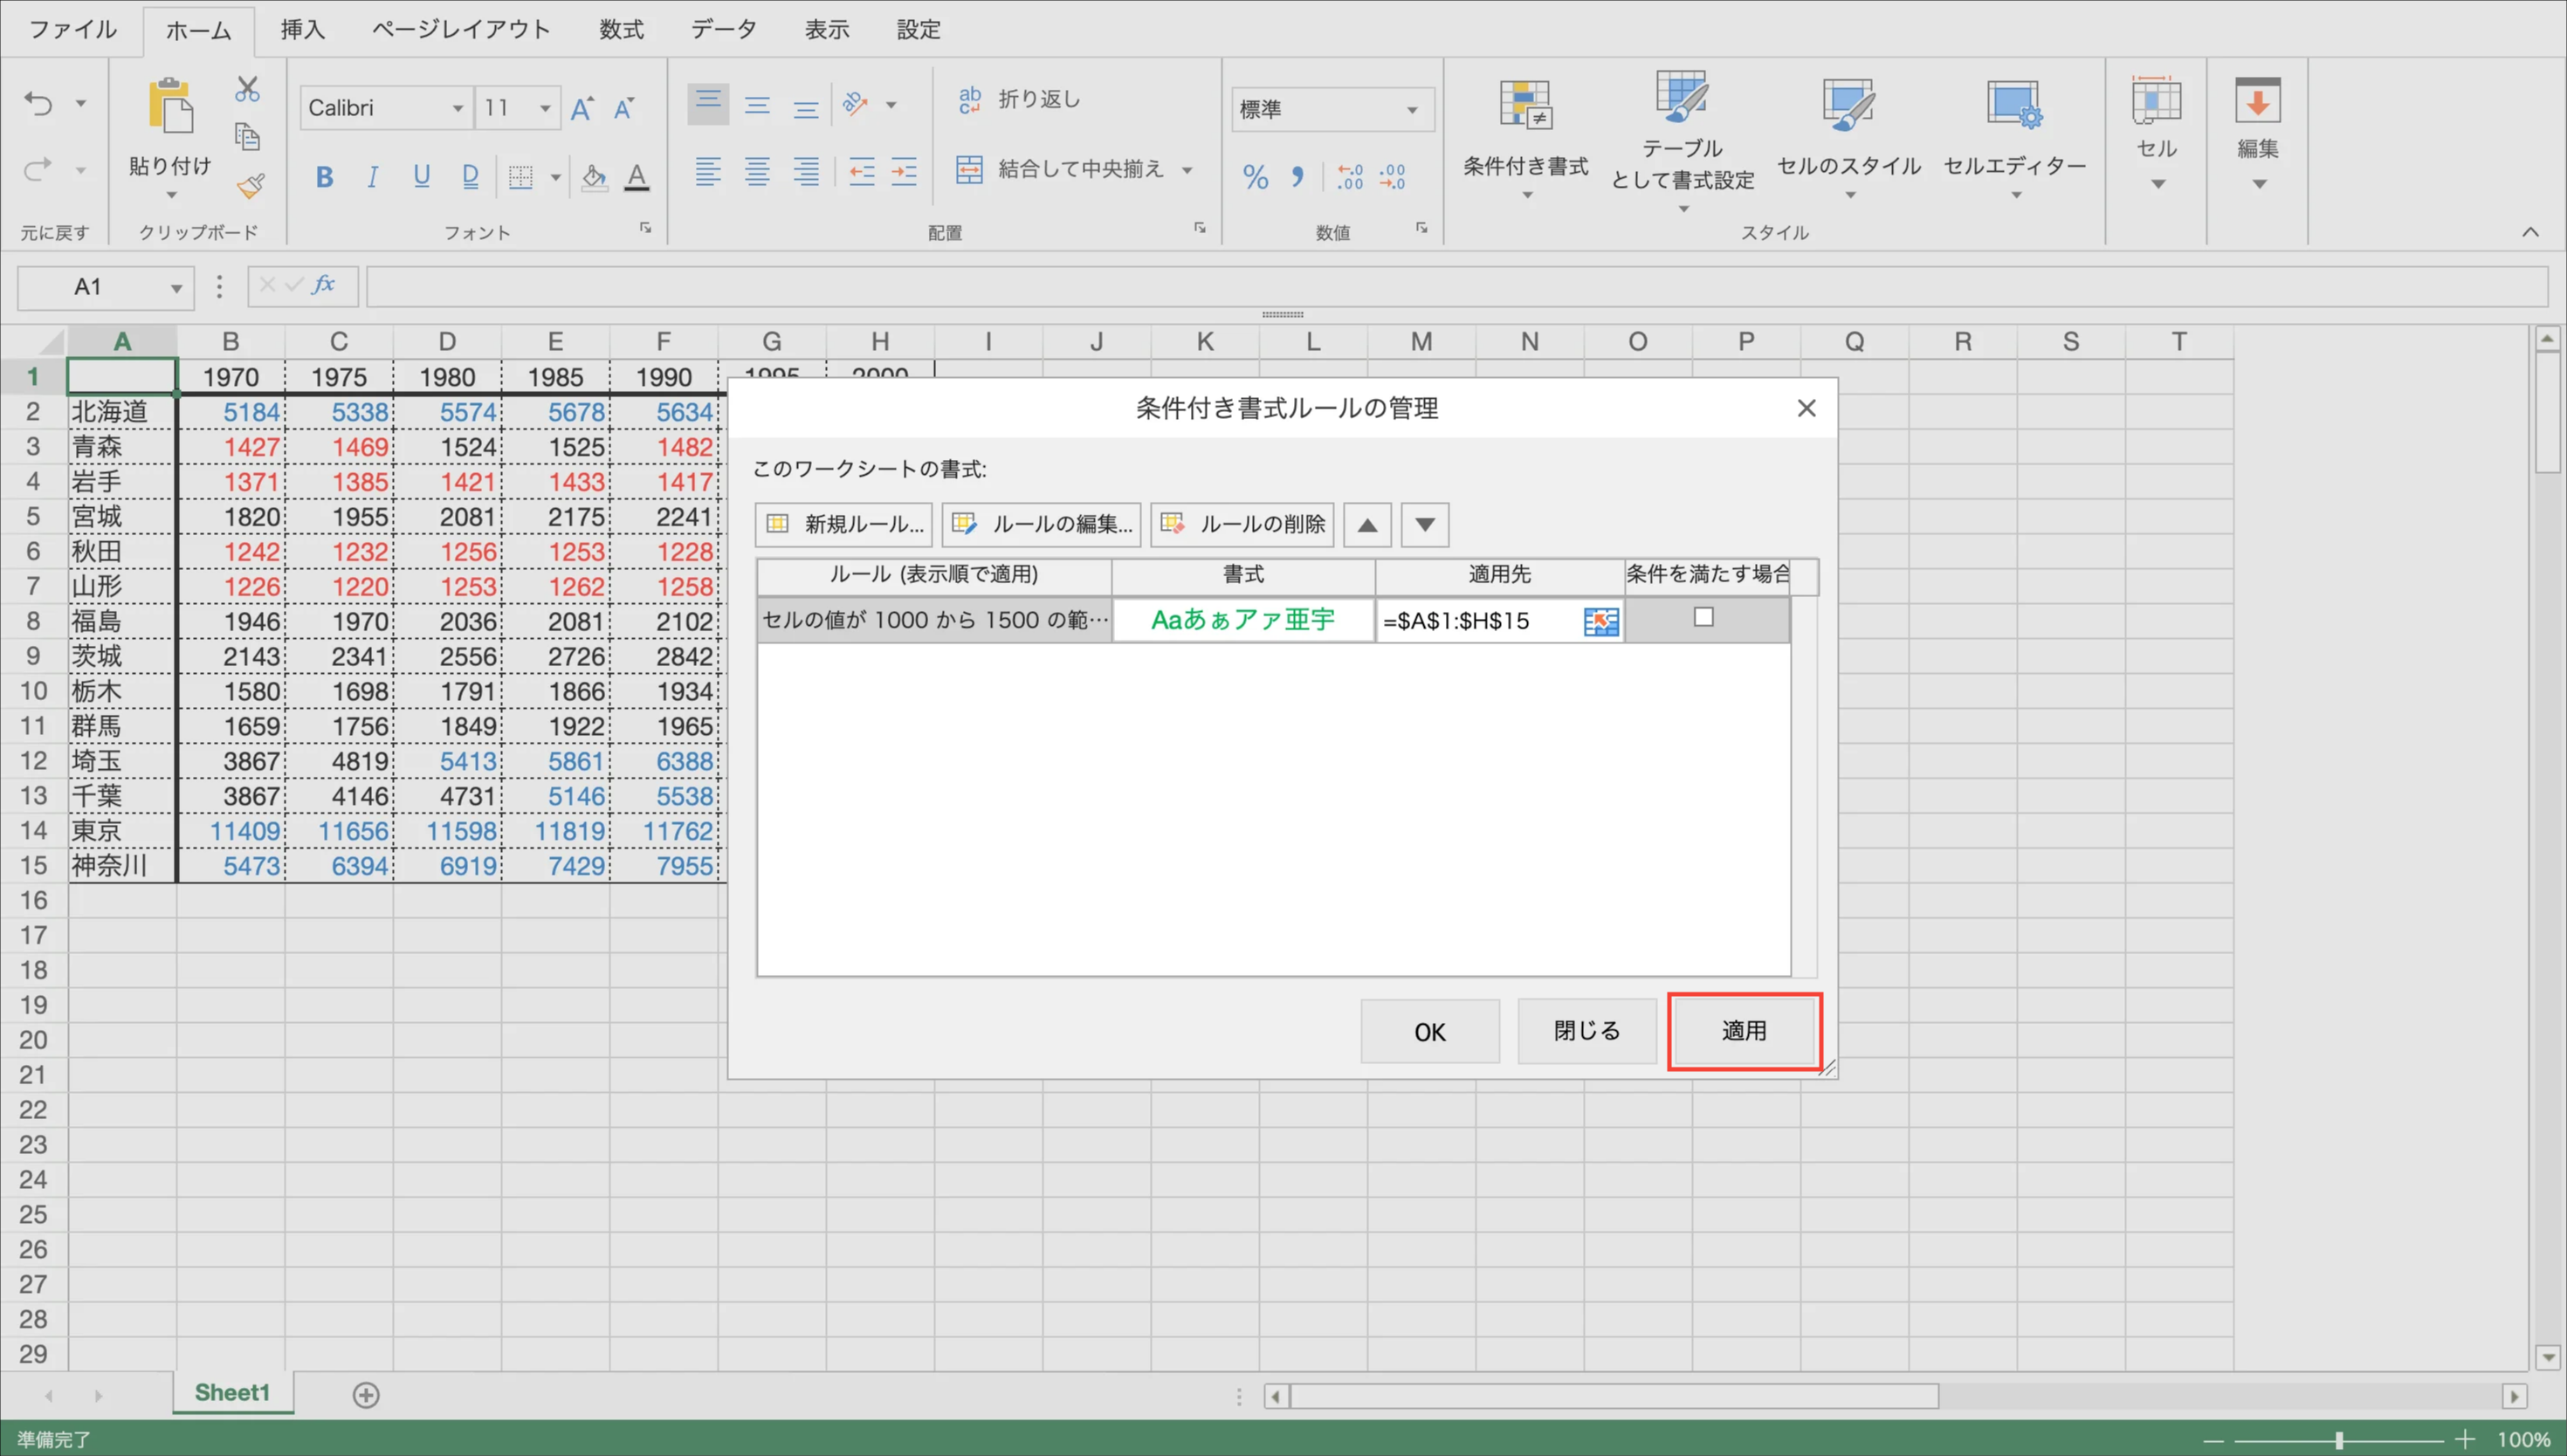Expand the 標準 number format dropdown

pos(1412,109)
